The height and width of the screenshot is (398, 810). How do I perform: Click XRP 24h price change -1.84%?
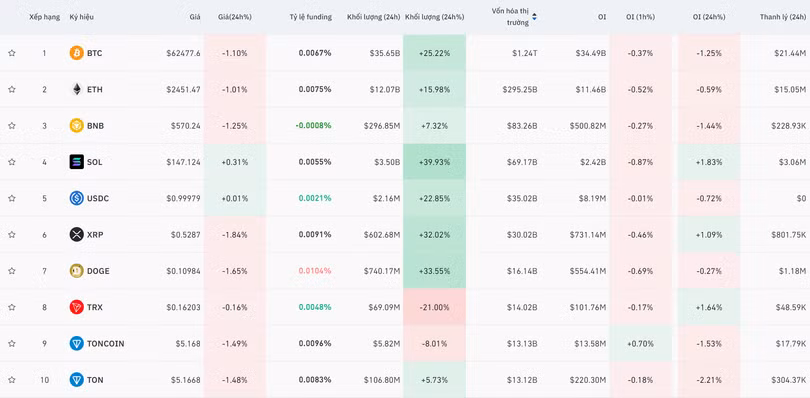pos(235,235)
